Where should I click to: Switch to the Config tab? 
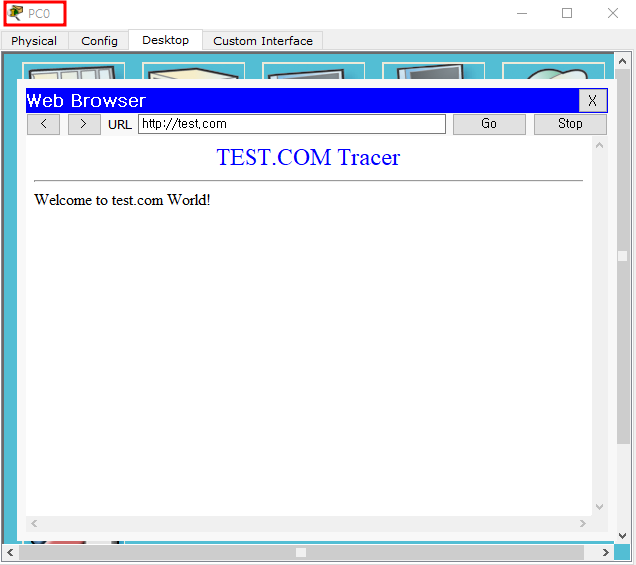coord(99,41)
